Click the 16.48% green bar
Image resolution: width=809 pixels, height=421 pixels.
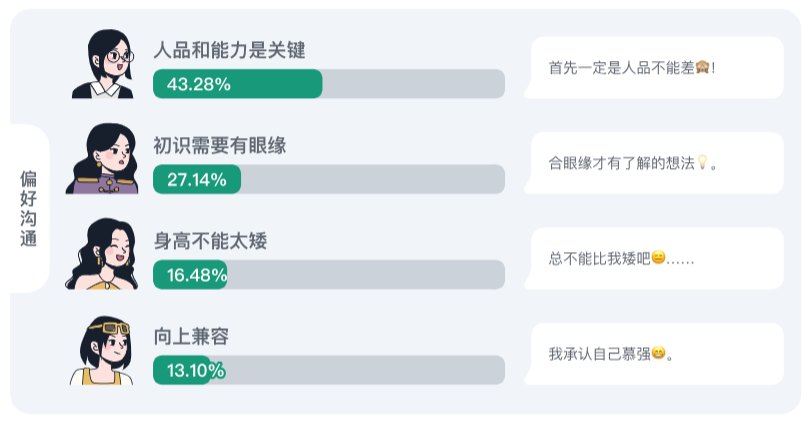pos(190,274)
